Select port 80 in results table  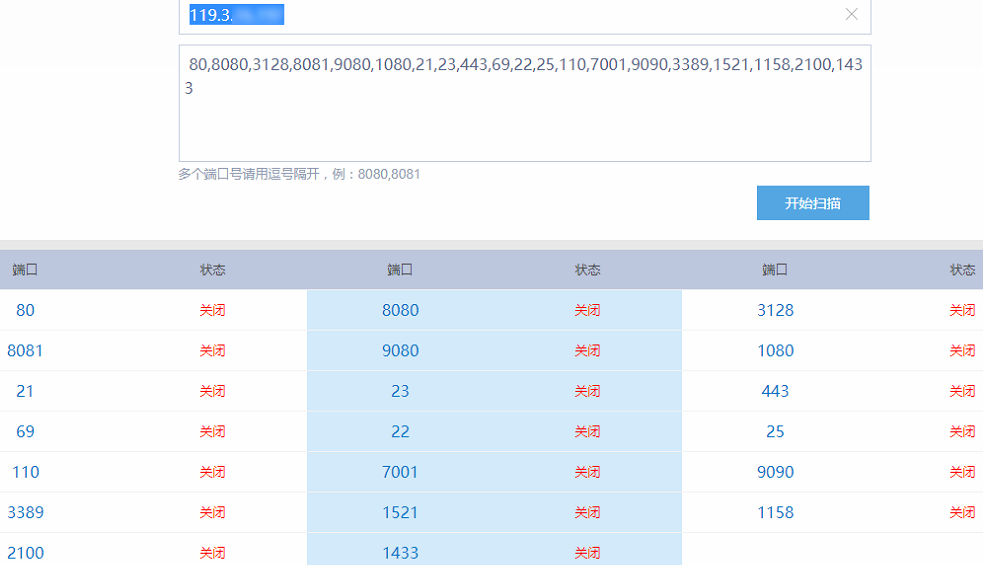[x=25, y=310]
